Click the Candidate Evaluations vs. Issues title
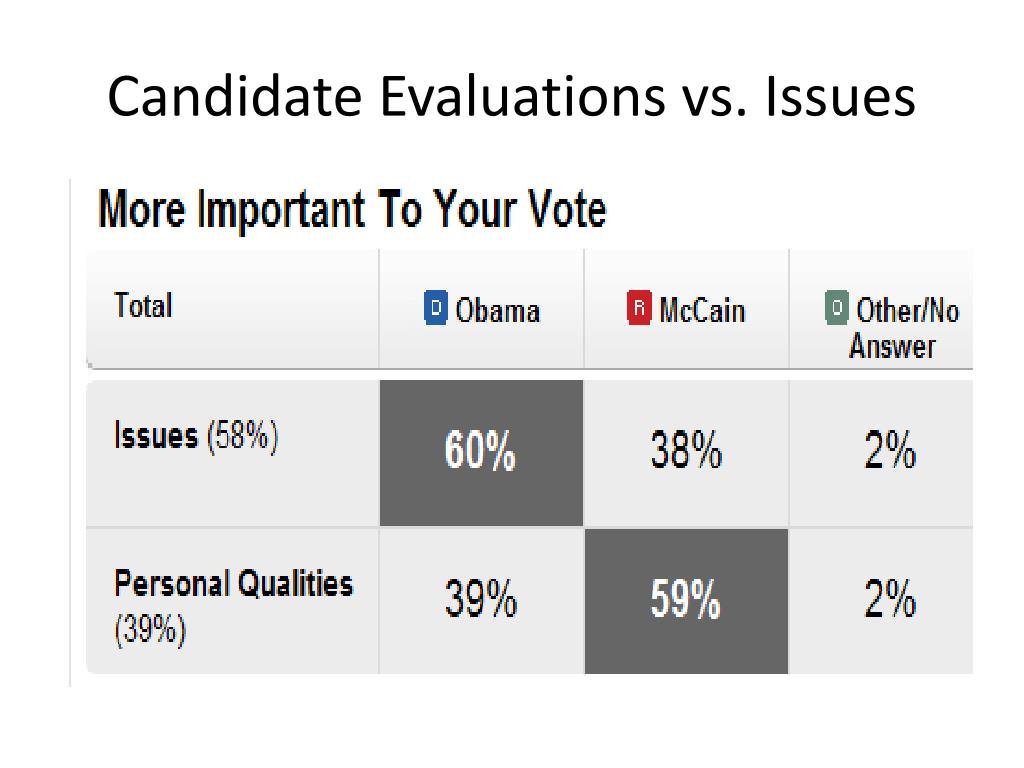This screenshot has width=1024, height=768. 511,97
